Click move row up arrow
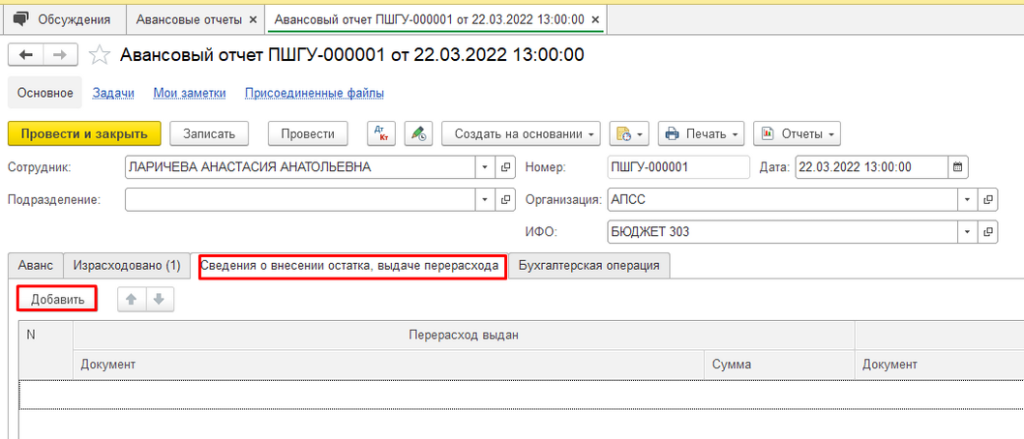 [x=130, y=299]
